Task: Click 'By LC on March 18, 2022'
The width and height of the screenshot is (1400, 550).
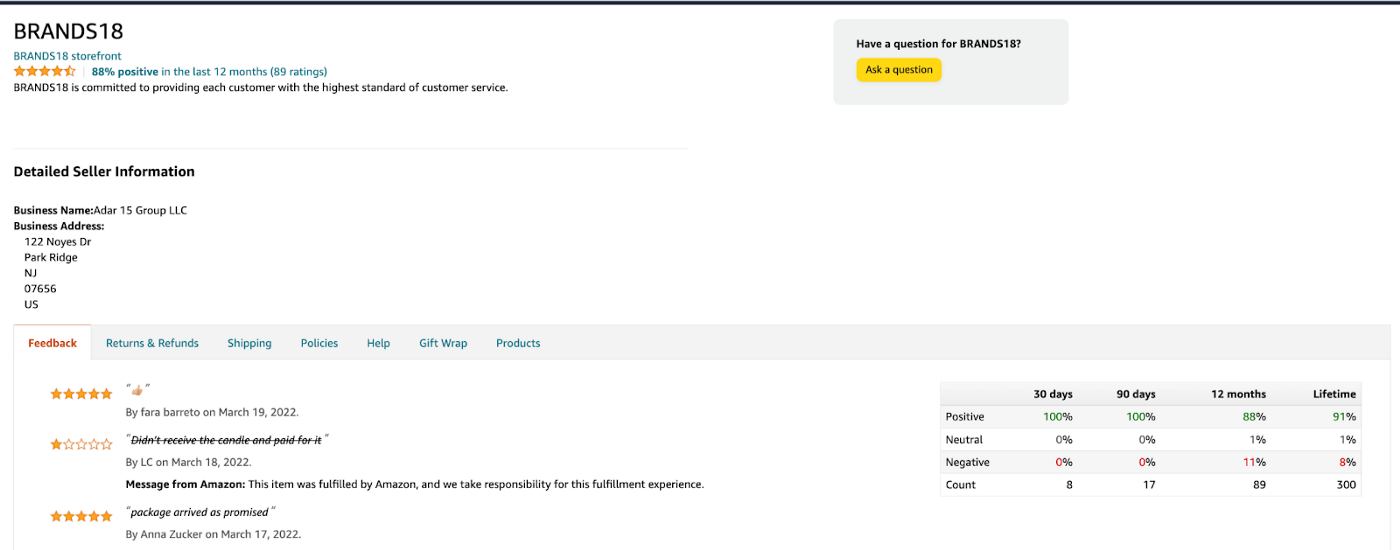Action: (x=189, y=462)
